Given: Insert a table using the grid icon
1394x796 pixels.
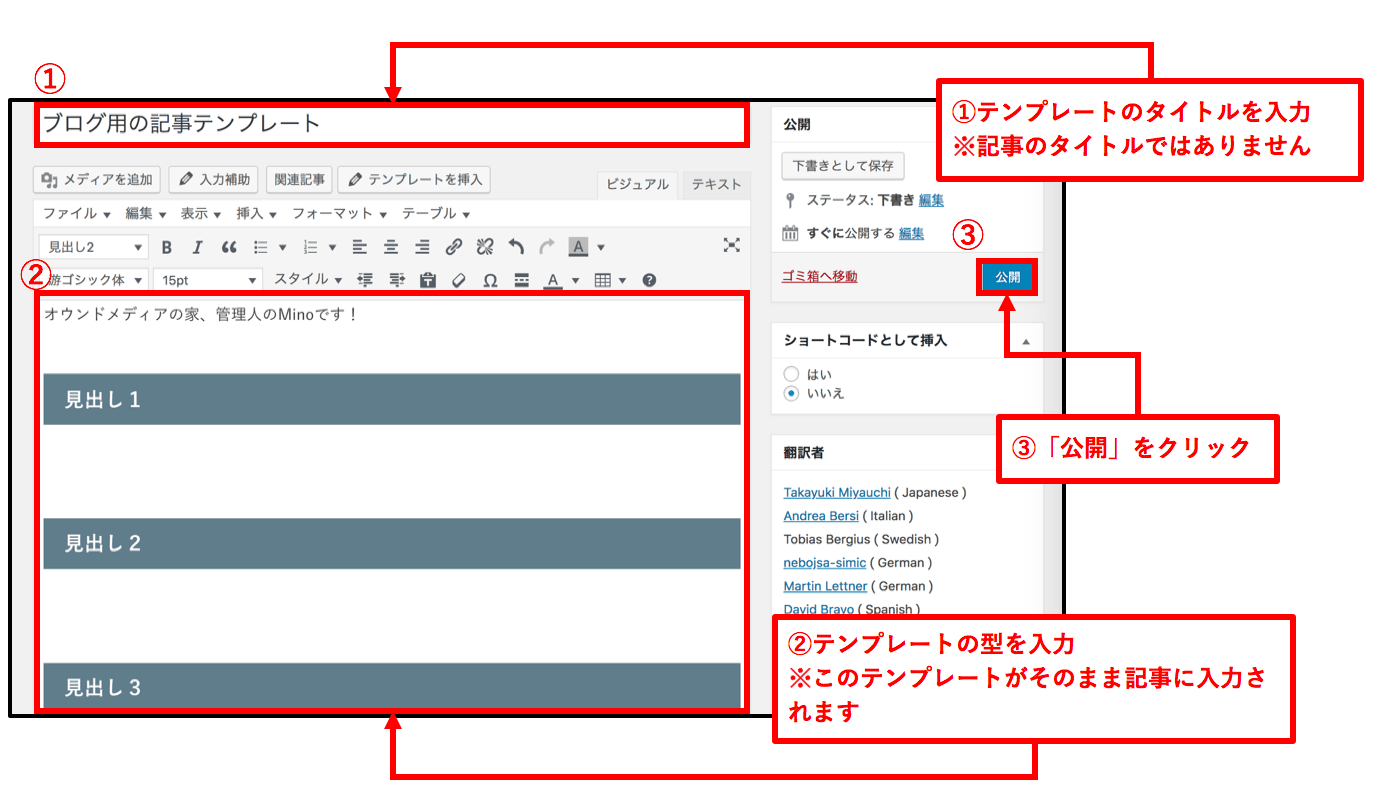Looking at the screenshot, I should 602,280.
